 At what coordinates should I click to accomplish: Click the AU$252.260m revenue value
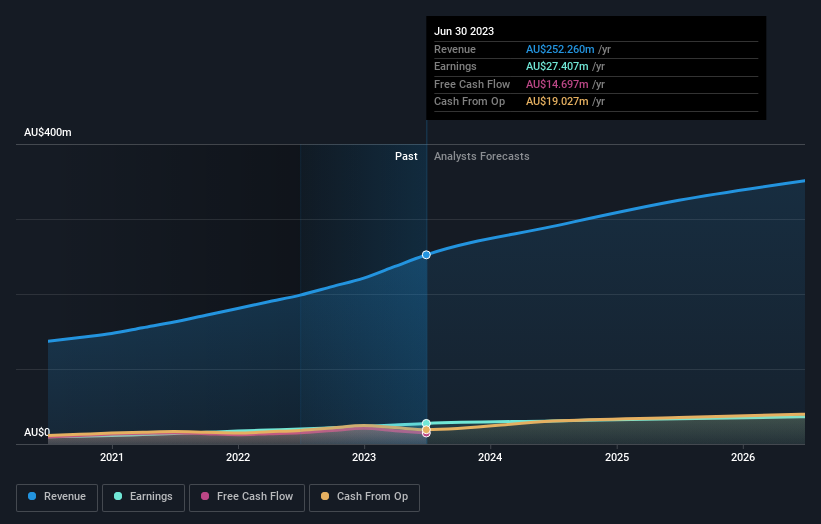(560, 49)
